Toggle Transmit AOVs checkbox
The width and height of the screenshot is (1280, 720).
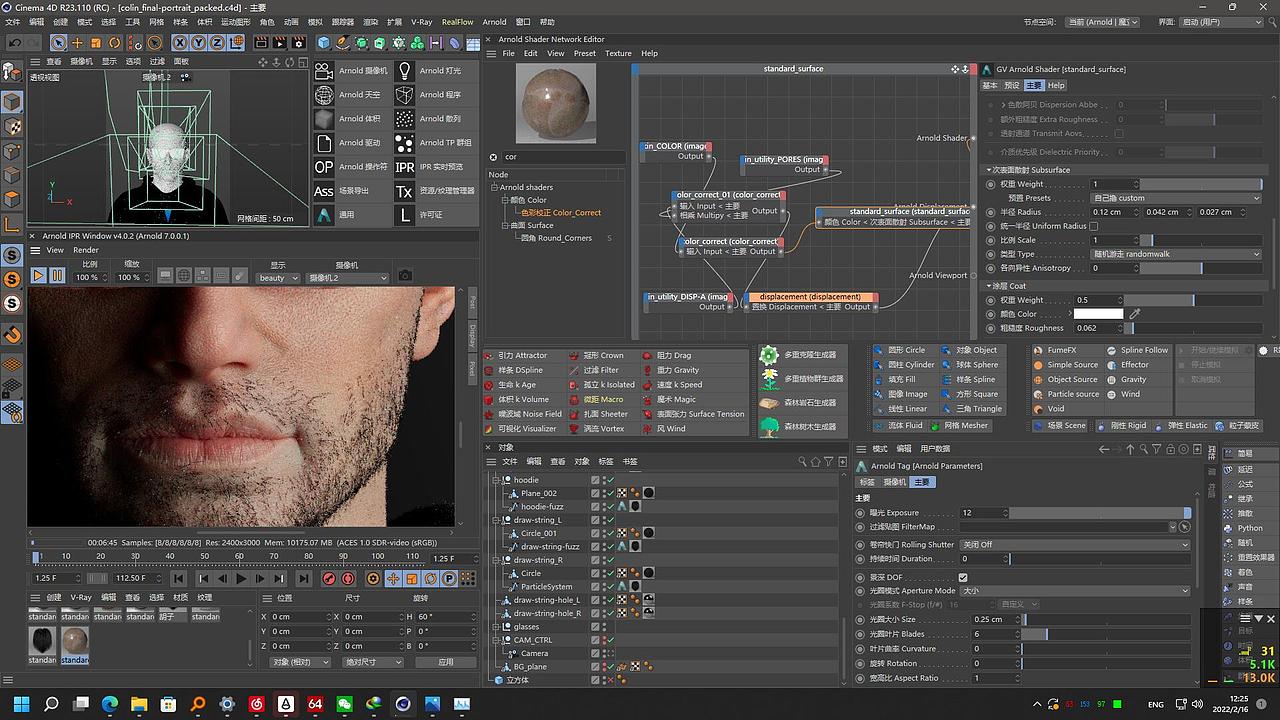(x=1119, y=133)
